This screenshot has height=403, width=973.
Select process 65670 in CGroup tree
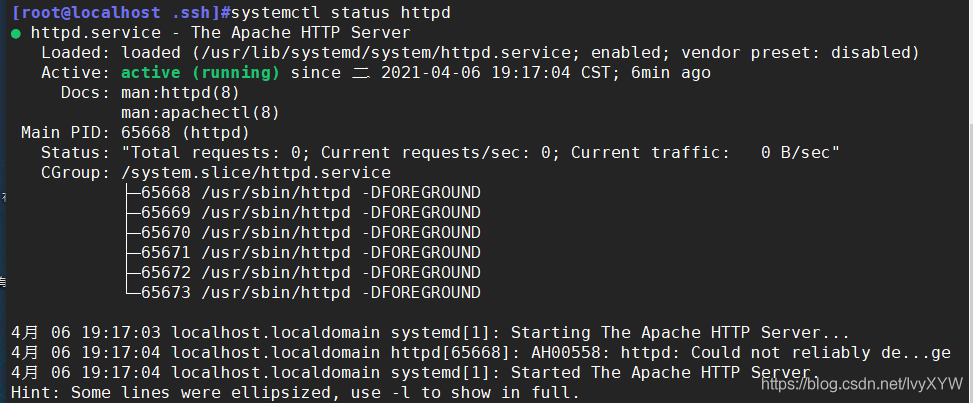[x=310, y=232]
